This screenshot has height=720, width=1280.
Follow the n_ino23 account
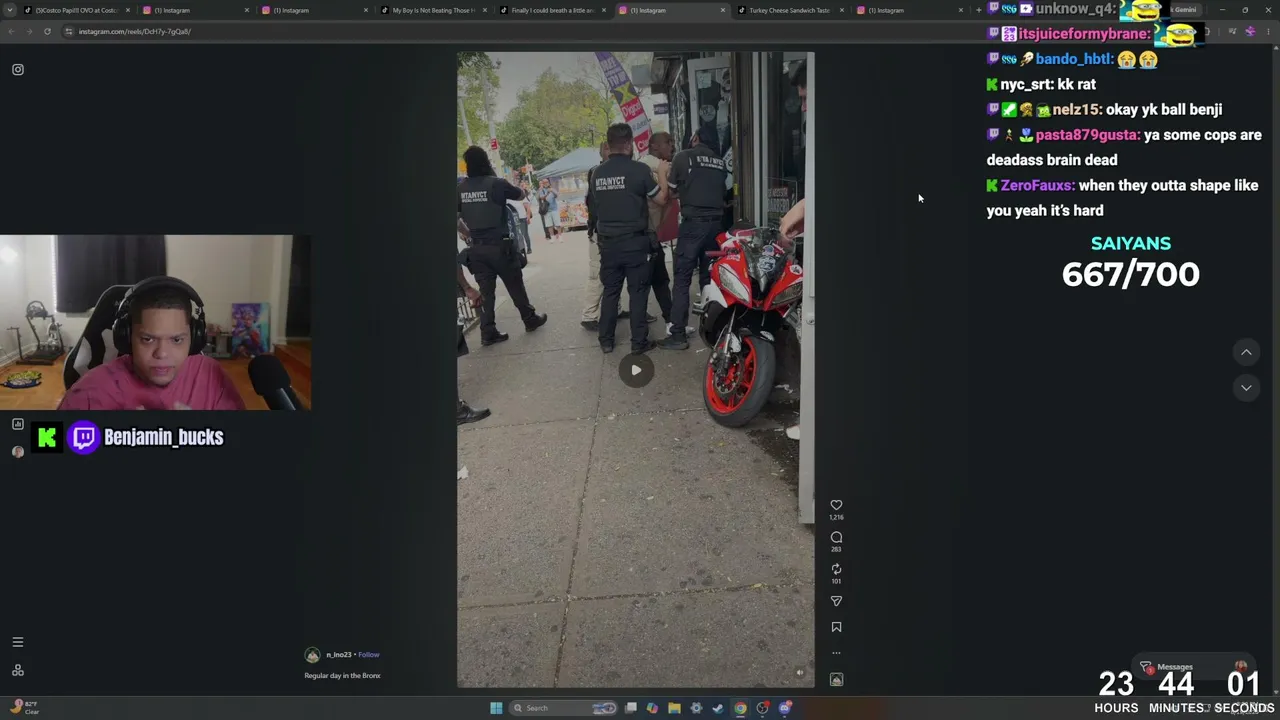pos(369,655)
